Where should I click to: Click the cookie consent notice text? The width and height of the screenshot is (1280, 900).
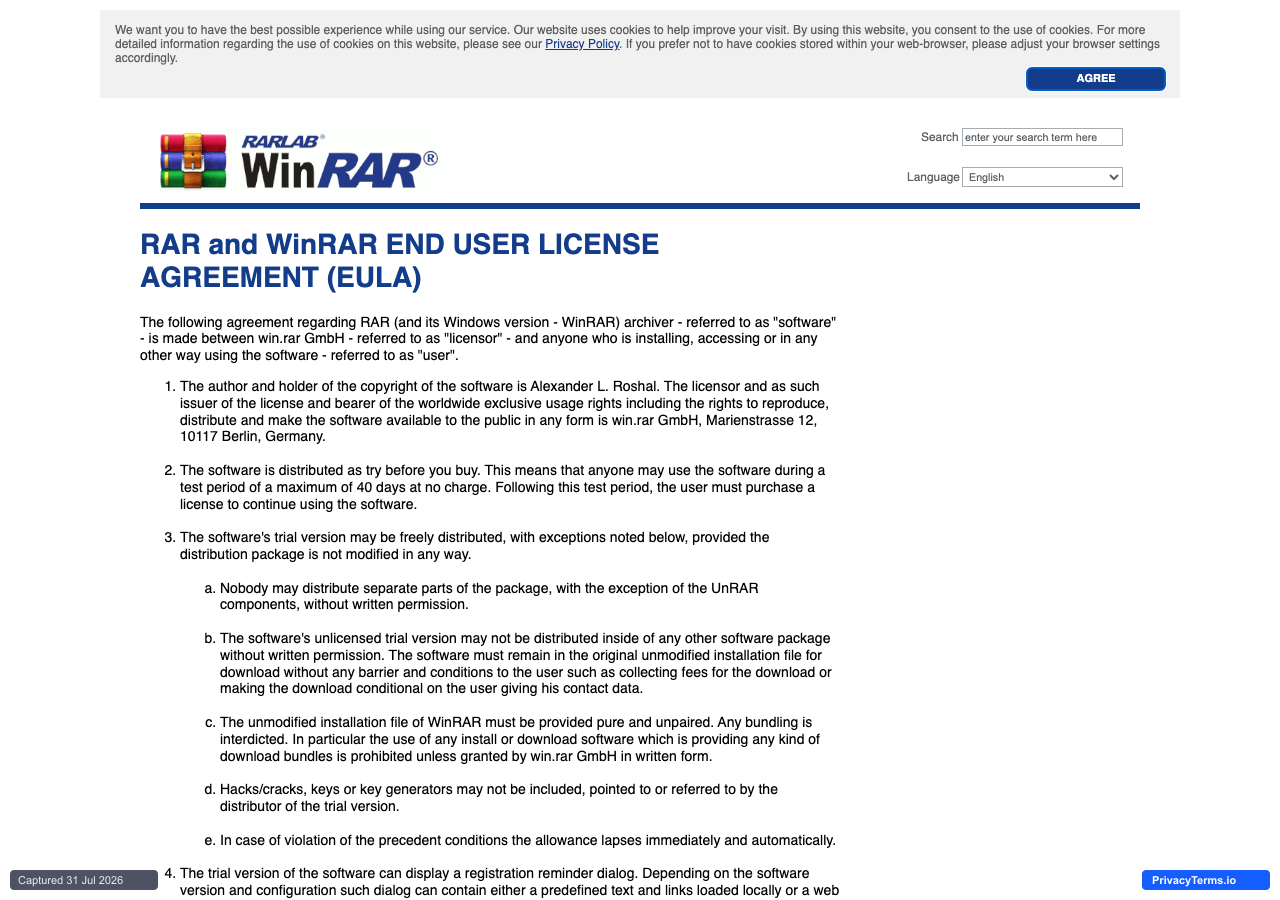point(638,44)
